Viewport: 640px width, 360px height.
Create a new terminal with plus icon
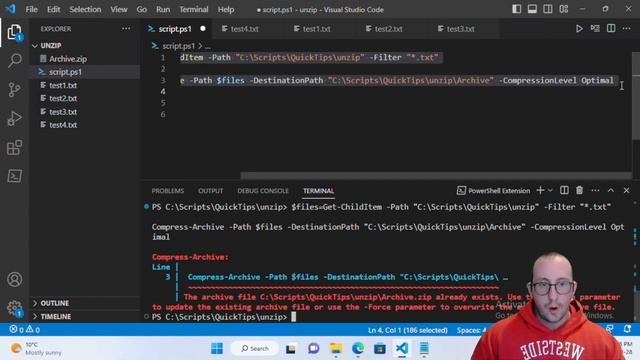pos(540,190)
